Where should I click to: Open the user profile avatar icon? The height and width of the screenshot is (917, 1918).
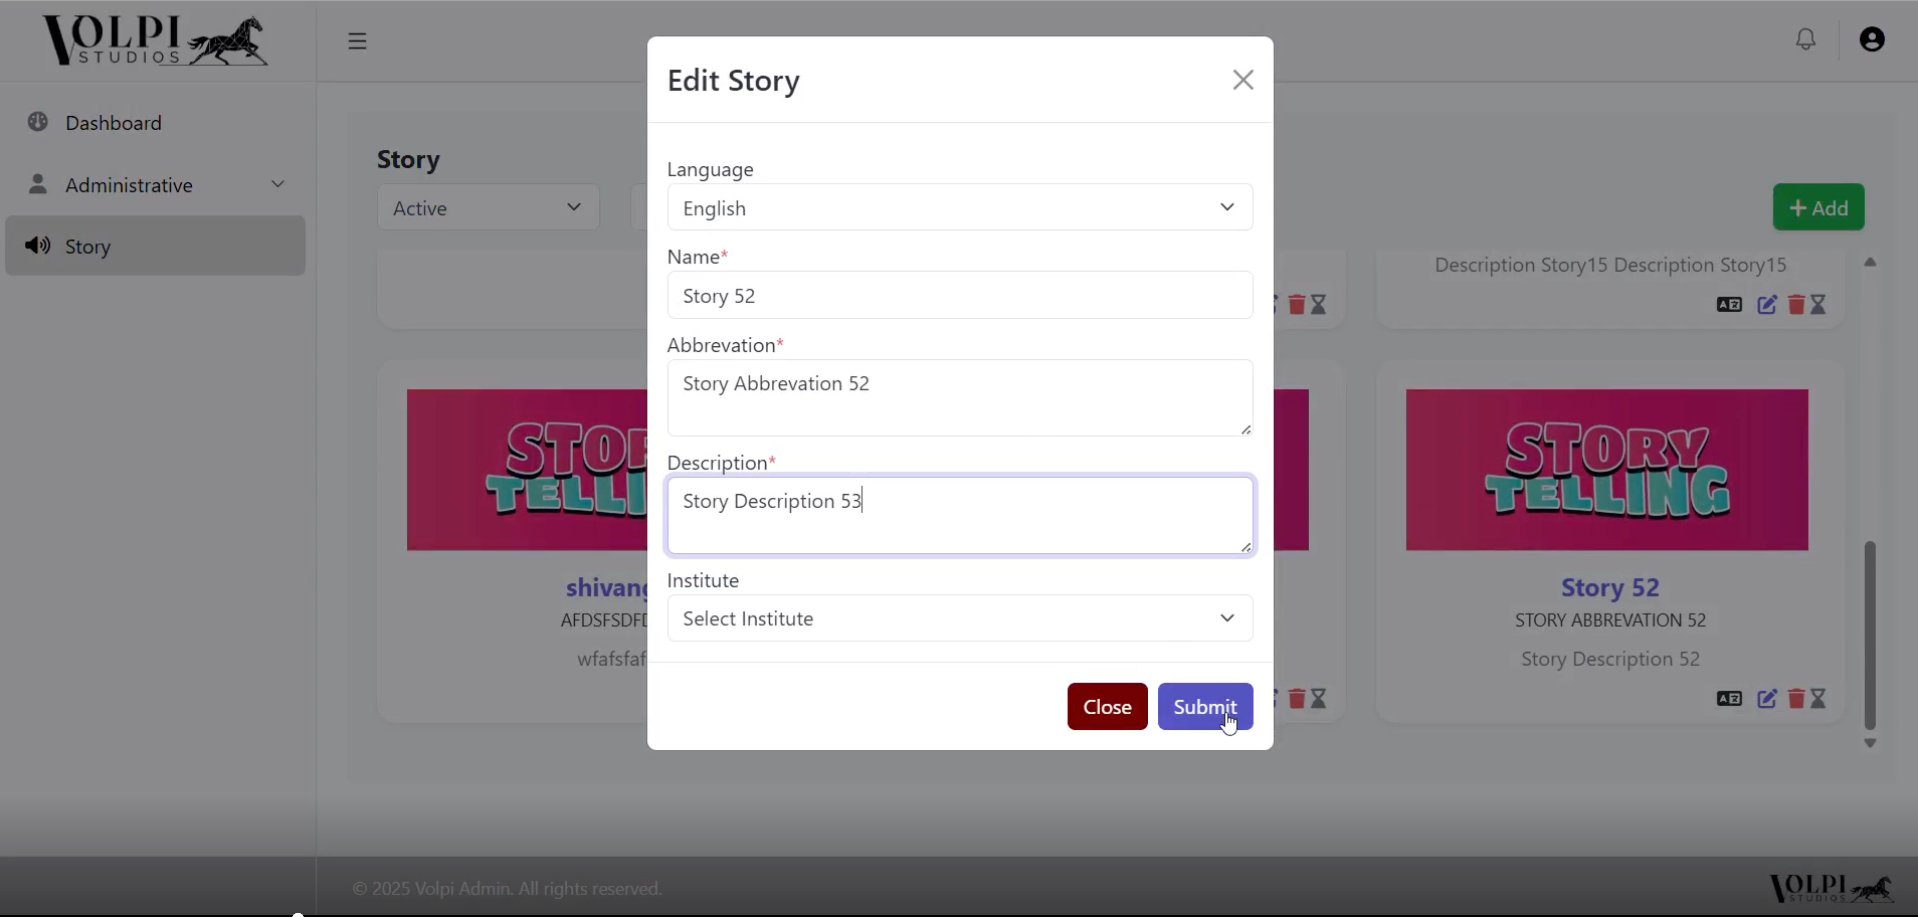point(1871,40)
